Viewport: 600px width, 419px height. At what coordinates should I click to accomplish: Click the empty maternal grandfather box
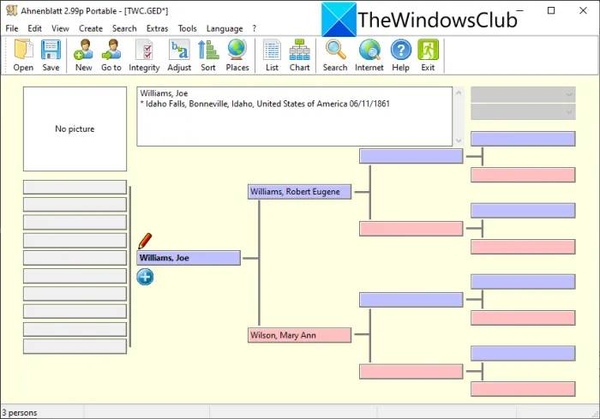[411, 300]
